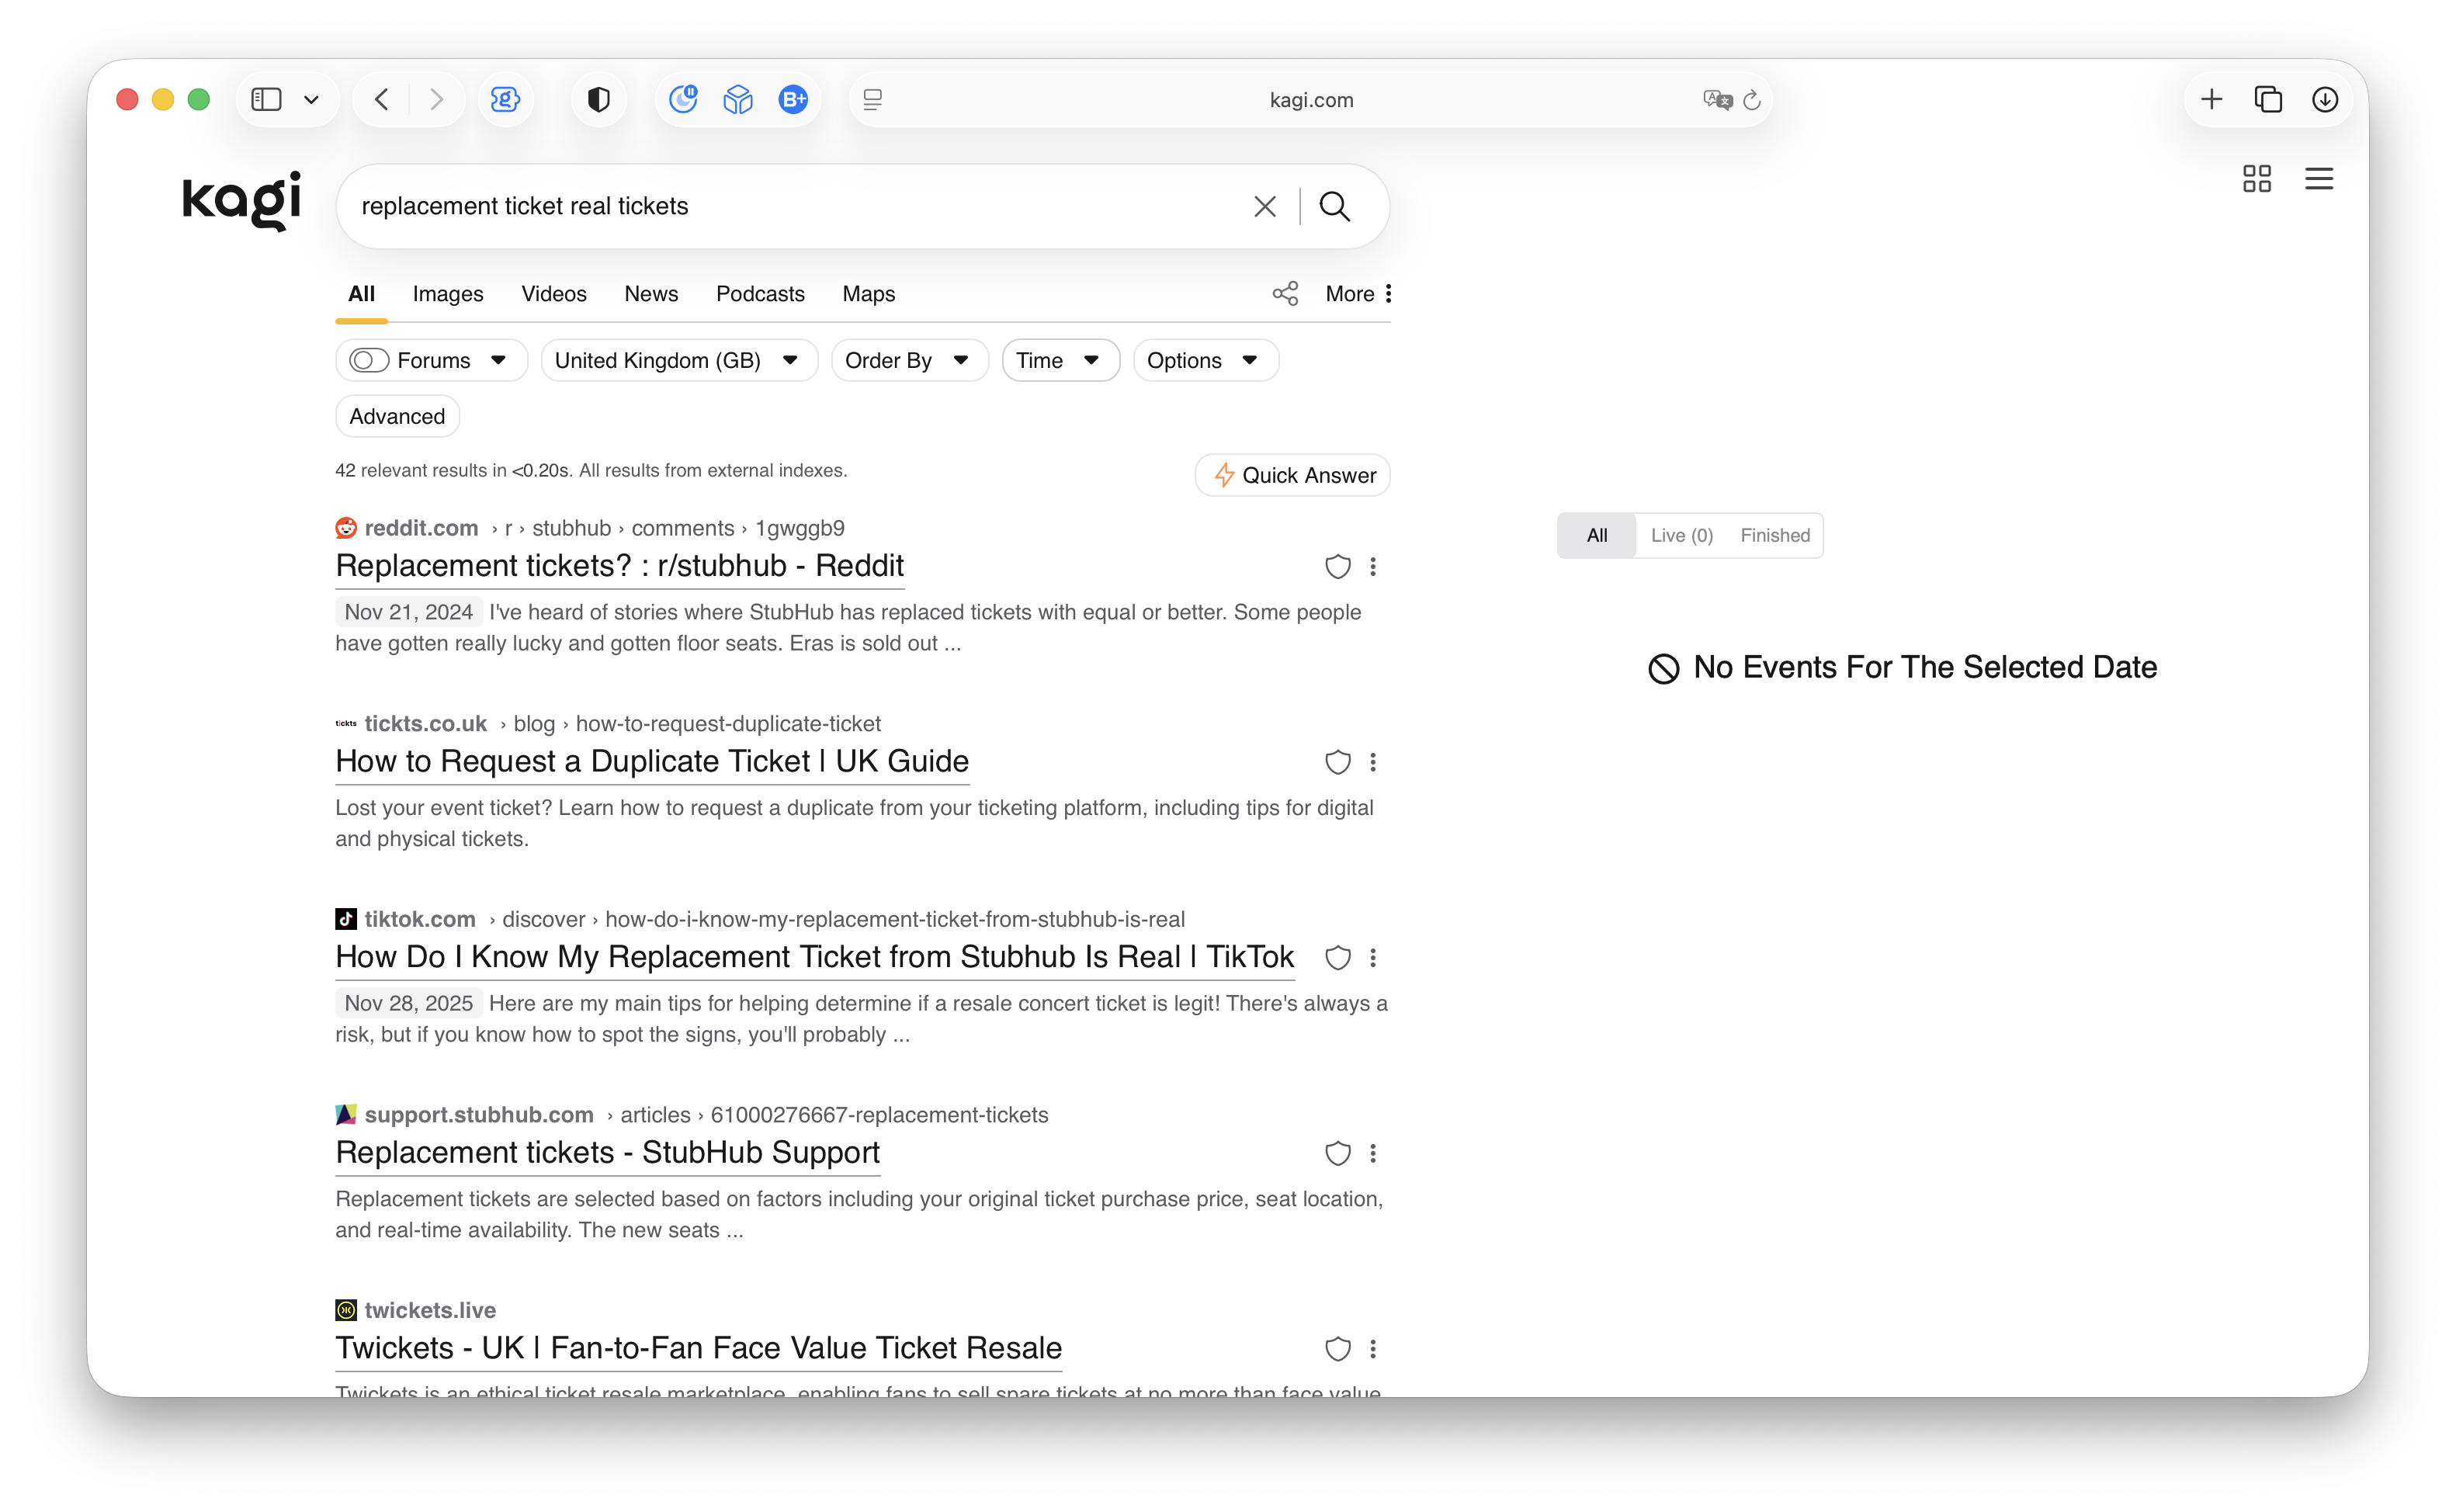Click the search magnifier icon
This screenshot has height=1512, width=2456.
(1334, 206)
